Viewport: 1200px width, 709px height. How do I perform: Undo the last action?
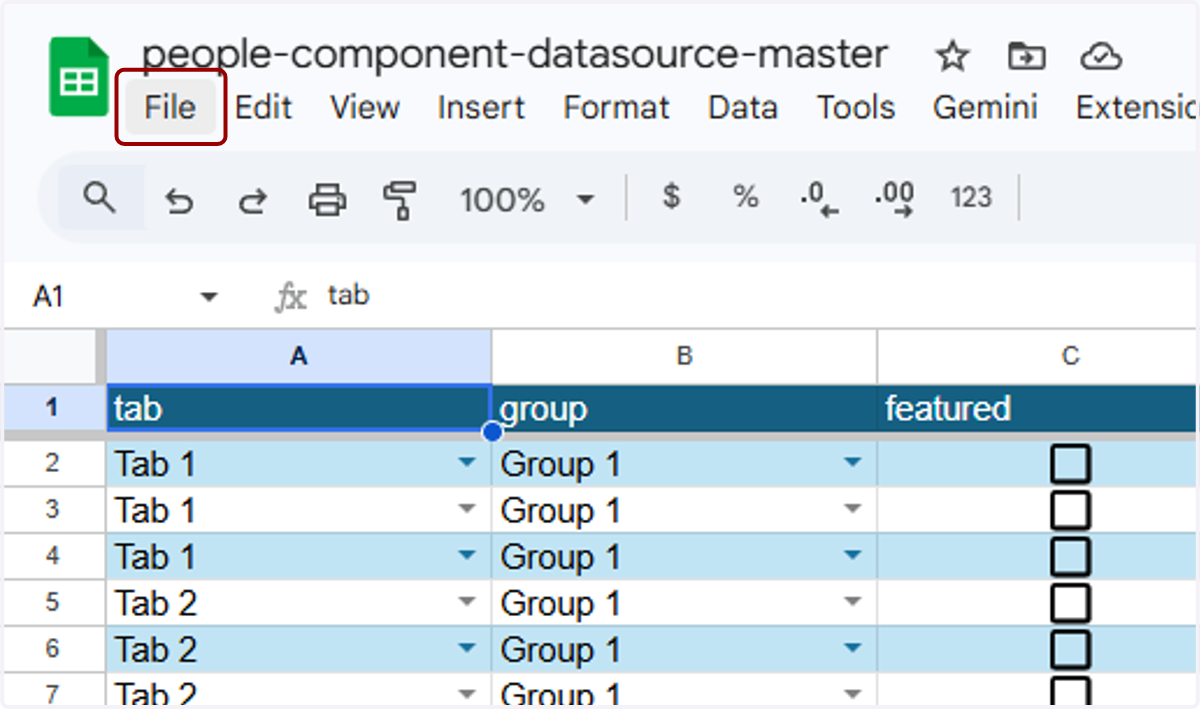[179, 200]
